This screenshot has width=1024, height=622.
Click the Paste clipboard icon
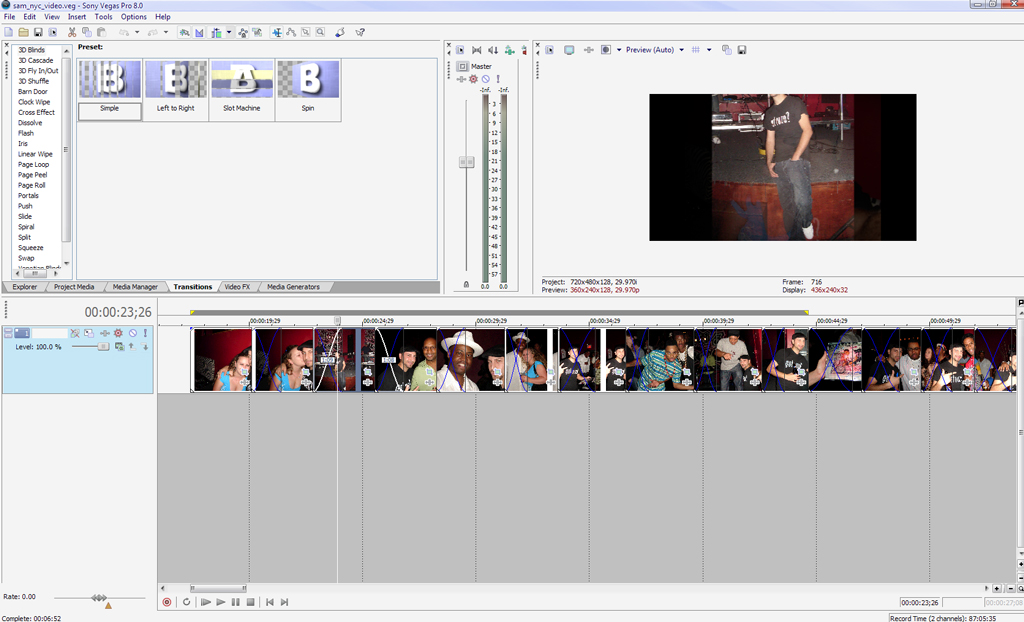point(101,32)
